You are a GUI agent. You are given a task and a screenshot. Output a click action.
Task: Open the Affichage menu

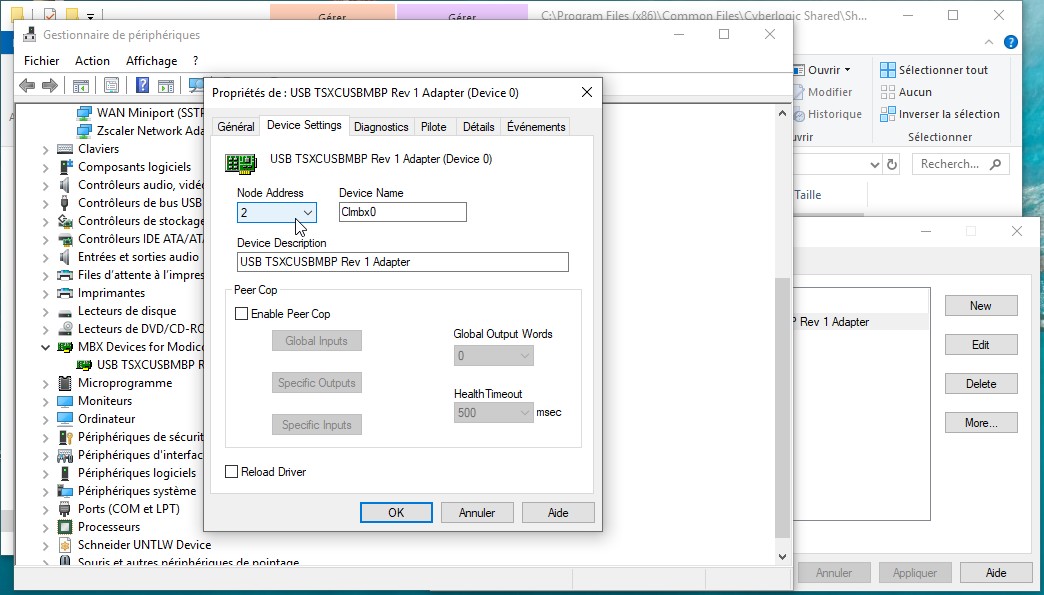152,61
